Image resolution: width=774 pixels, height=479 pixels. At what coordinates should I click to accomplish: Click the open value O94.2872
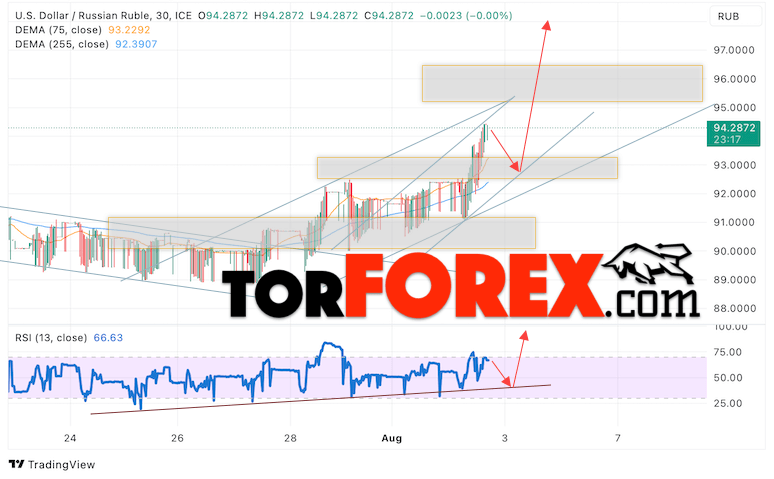click(x=223, y=16)
